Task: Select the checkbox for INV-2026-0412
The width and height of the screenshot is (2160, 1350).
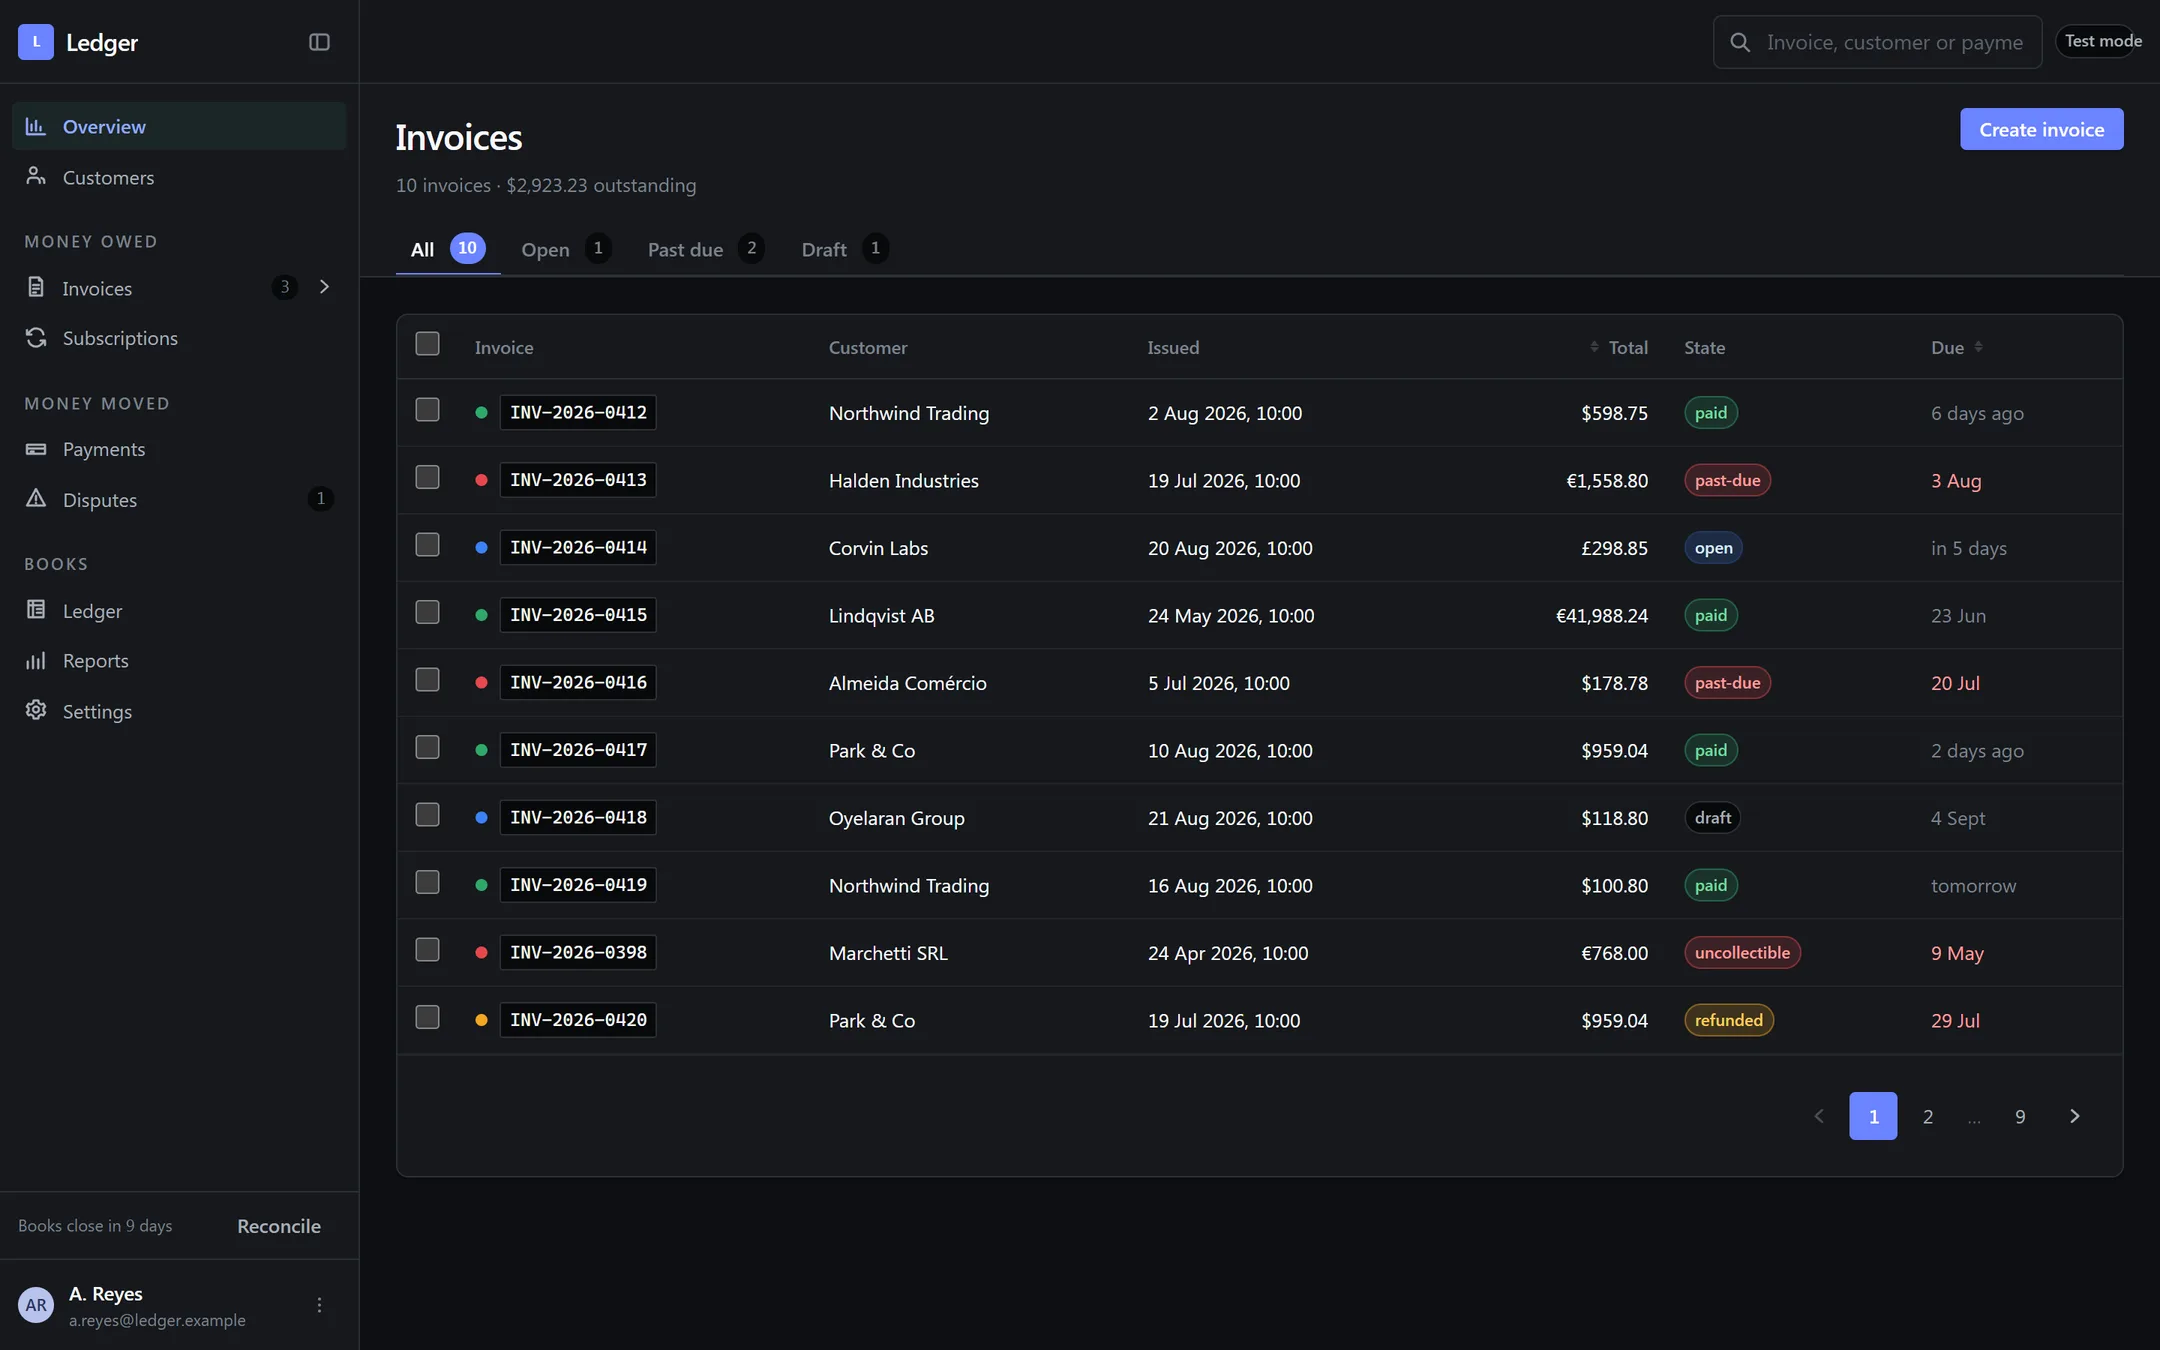Action: click(427, 410)
